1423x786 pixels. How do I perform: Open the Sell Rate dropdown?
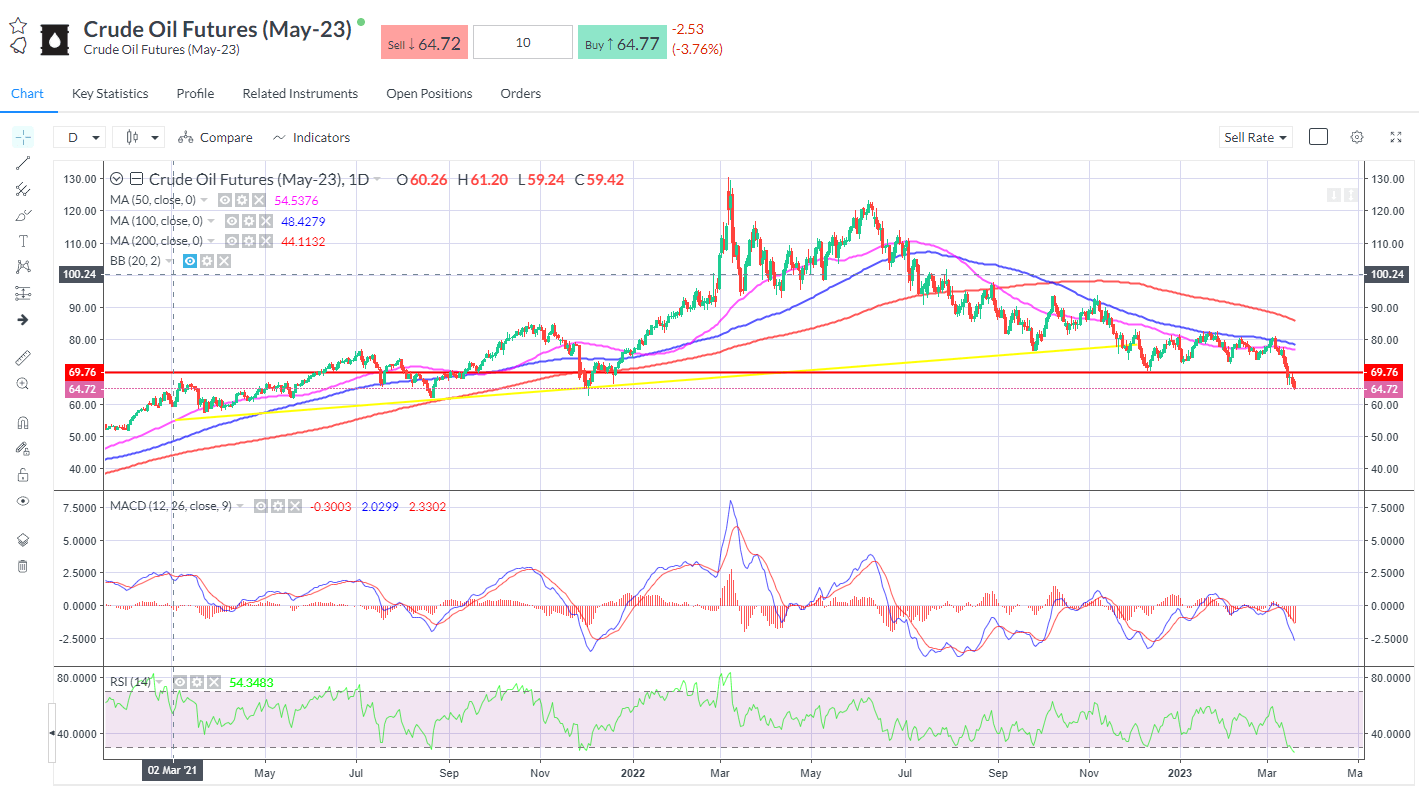1255,137
